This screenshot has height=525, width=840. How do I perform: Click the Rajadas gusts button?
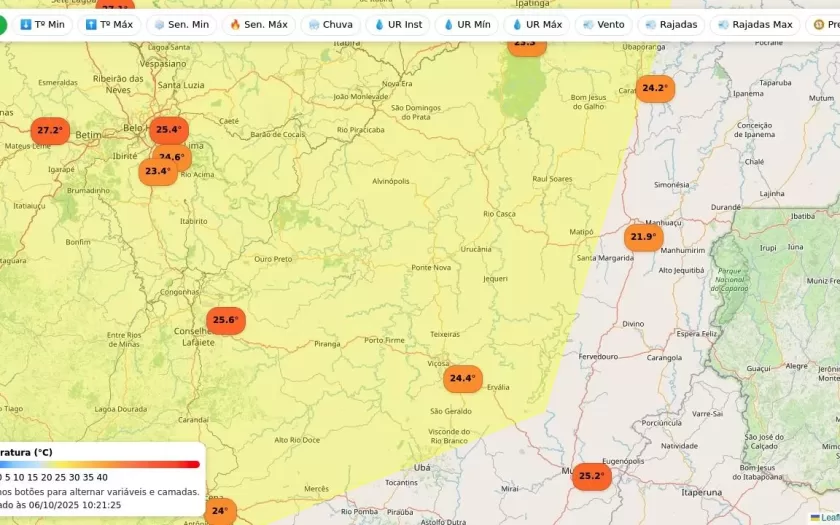tap(671, 25)
